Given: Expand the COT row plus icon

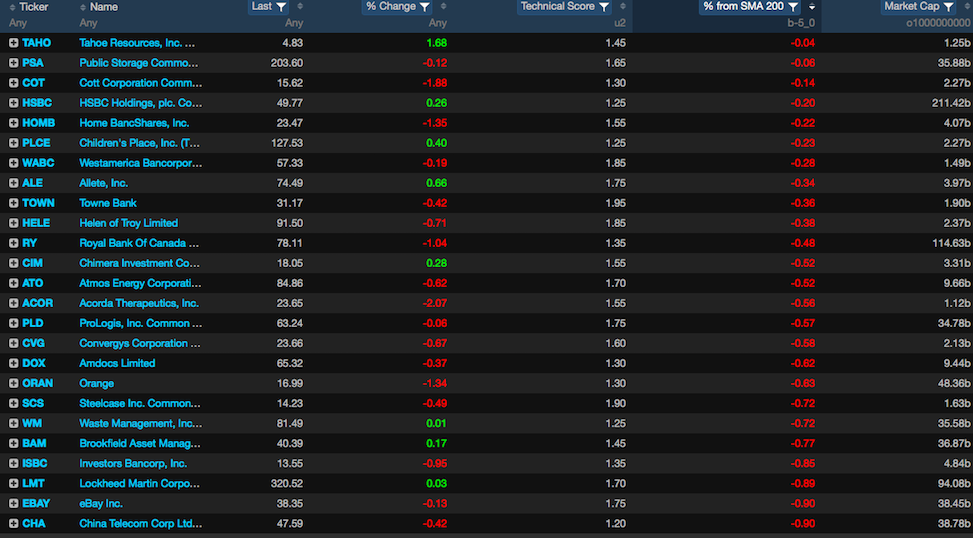Looking at the screenshot, I should [13, 83].
